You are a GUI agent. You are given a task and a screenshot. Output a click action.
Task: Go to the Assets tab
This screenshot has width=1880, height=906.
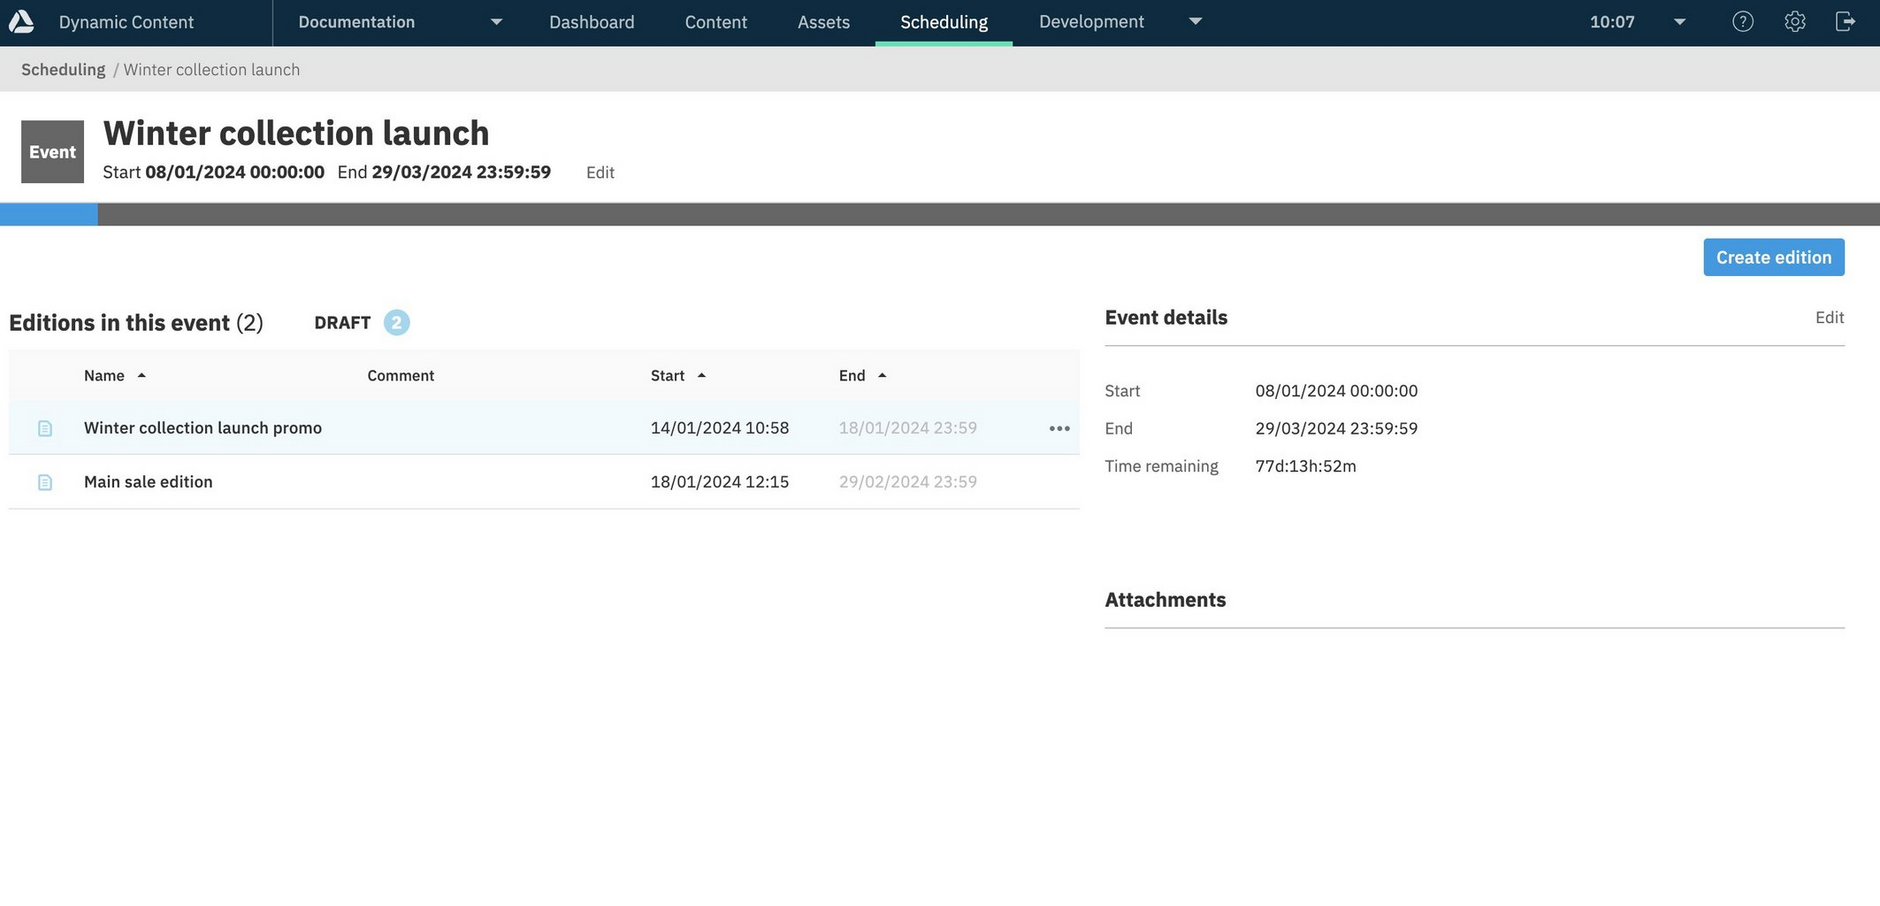pyautogui.click(x=823, y=22)
